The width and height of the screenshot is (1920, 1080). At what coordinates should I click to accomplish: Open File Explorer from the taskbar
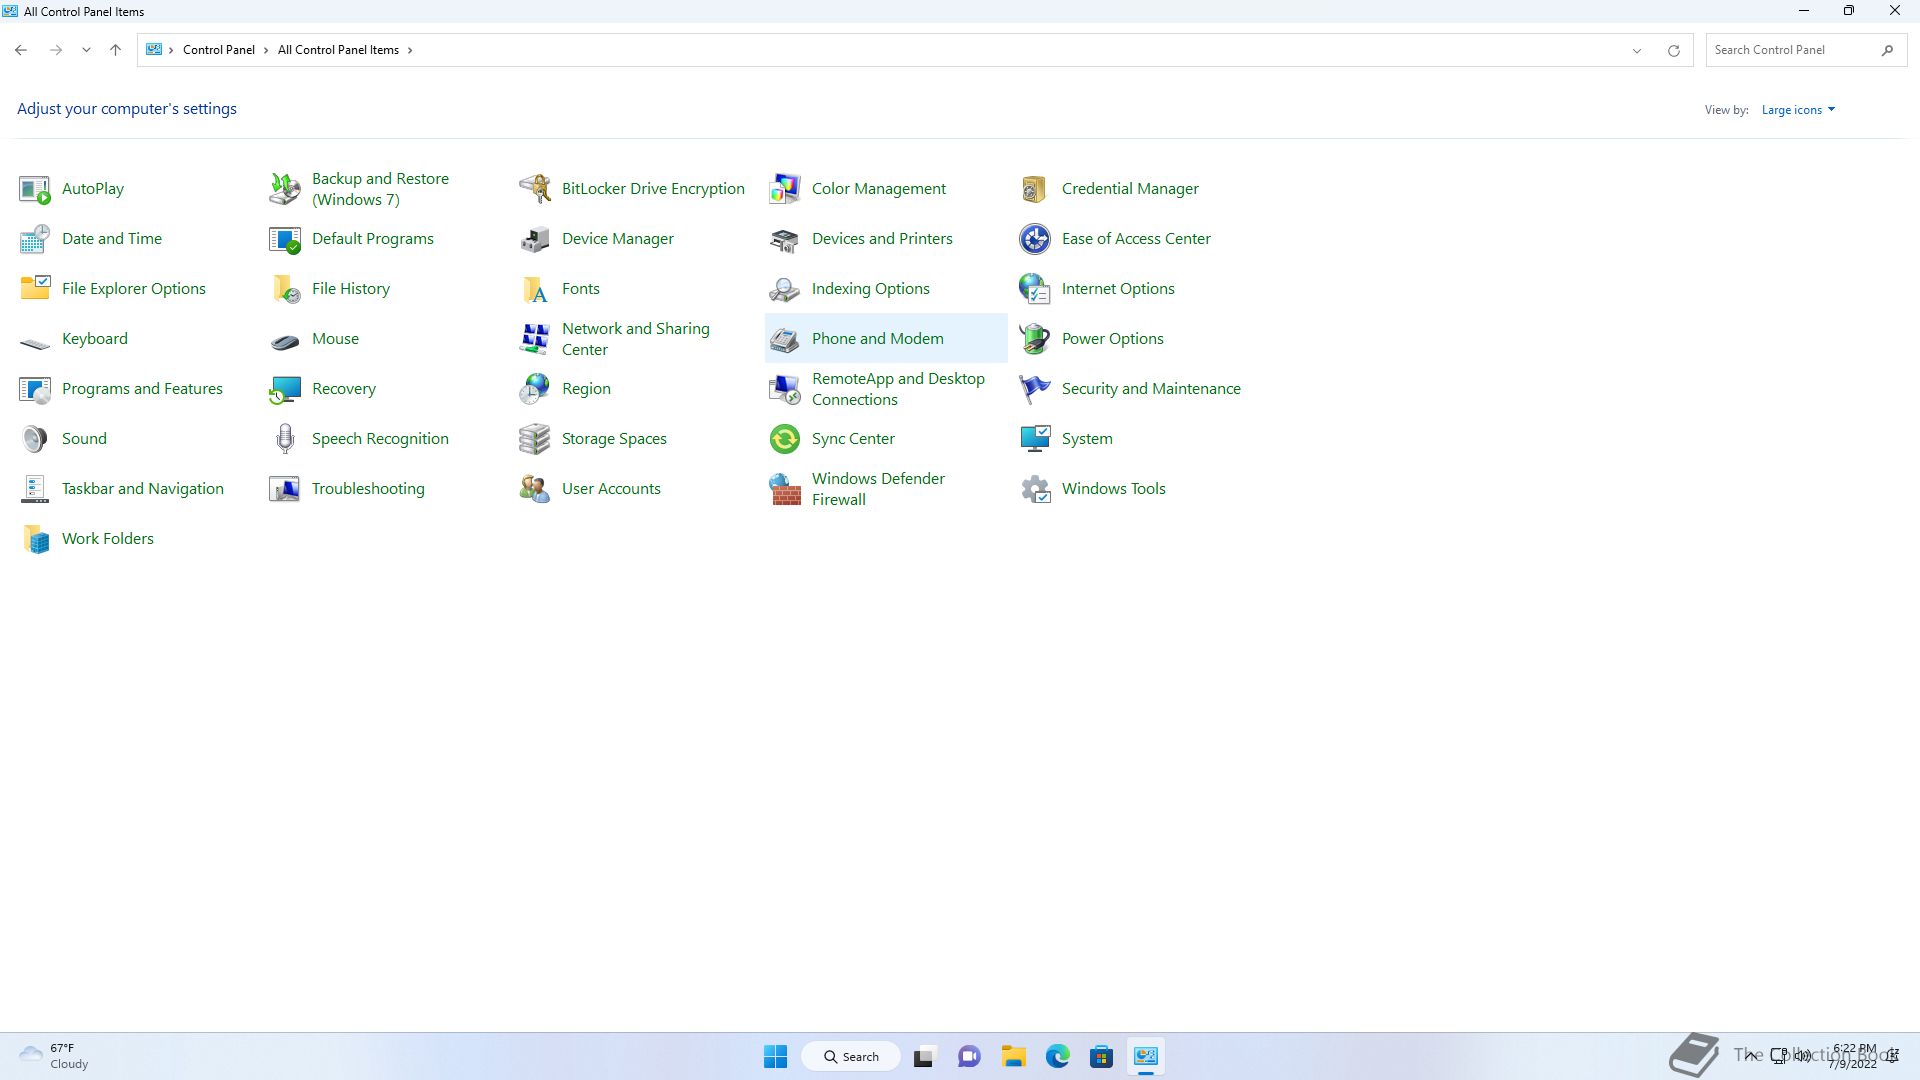(1014, 1057)
